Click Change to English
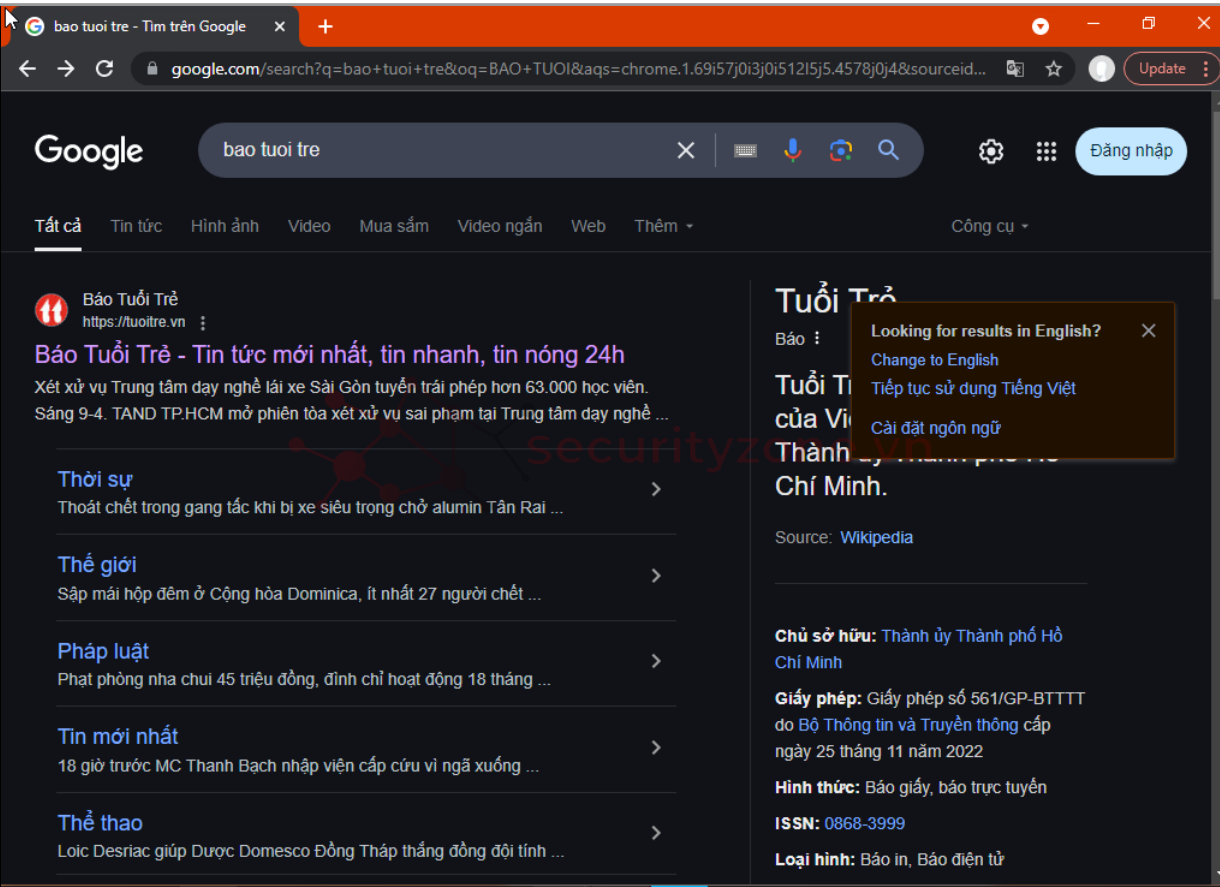Screen dimensions: 1220x887 click(x=935, y=360)
